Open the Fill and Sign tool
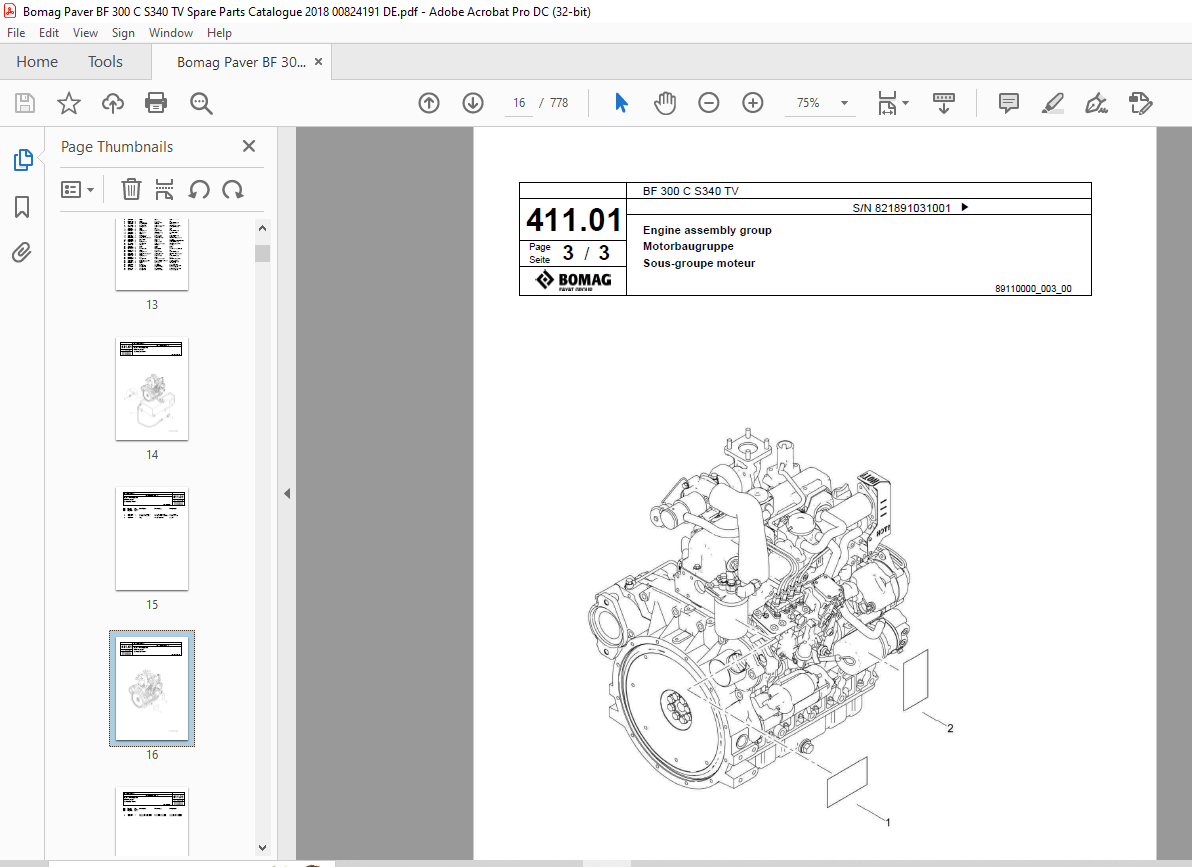The height and width of the screenshot is (867, 1192). tap(1096, 103)
